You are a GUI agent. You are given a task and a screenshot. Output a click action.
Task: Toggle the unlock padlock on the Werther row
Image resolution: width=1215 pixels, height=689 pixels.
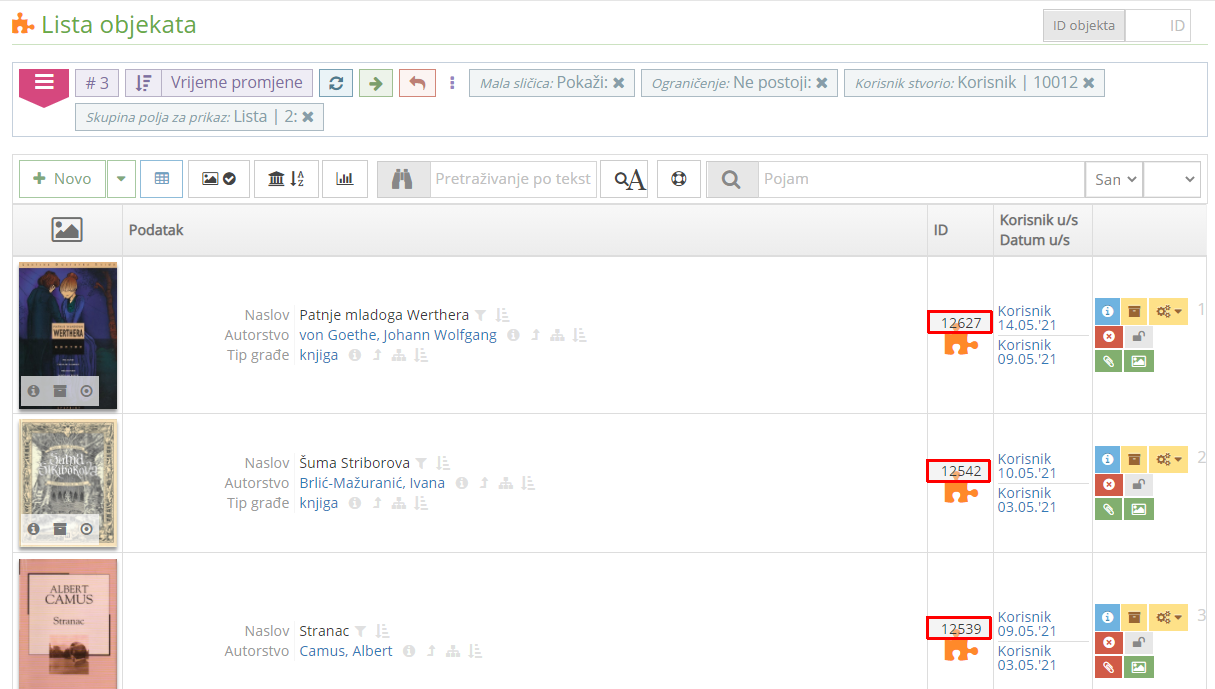[x=1139, y=336]
